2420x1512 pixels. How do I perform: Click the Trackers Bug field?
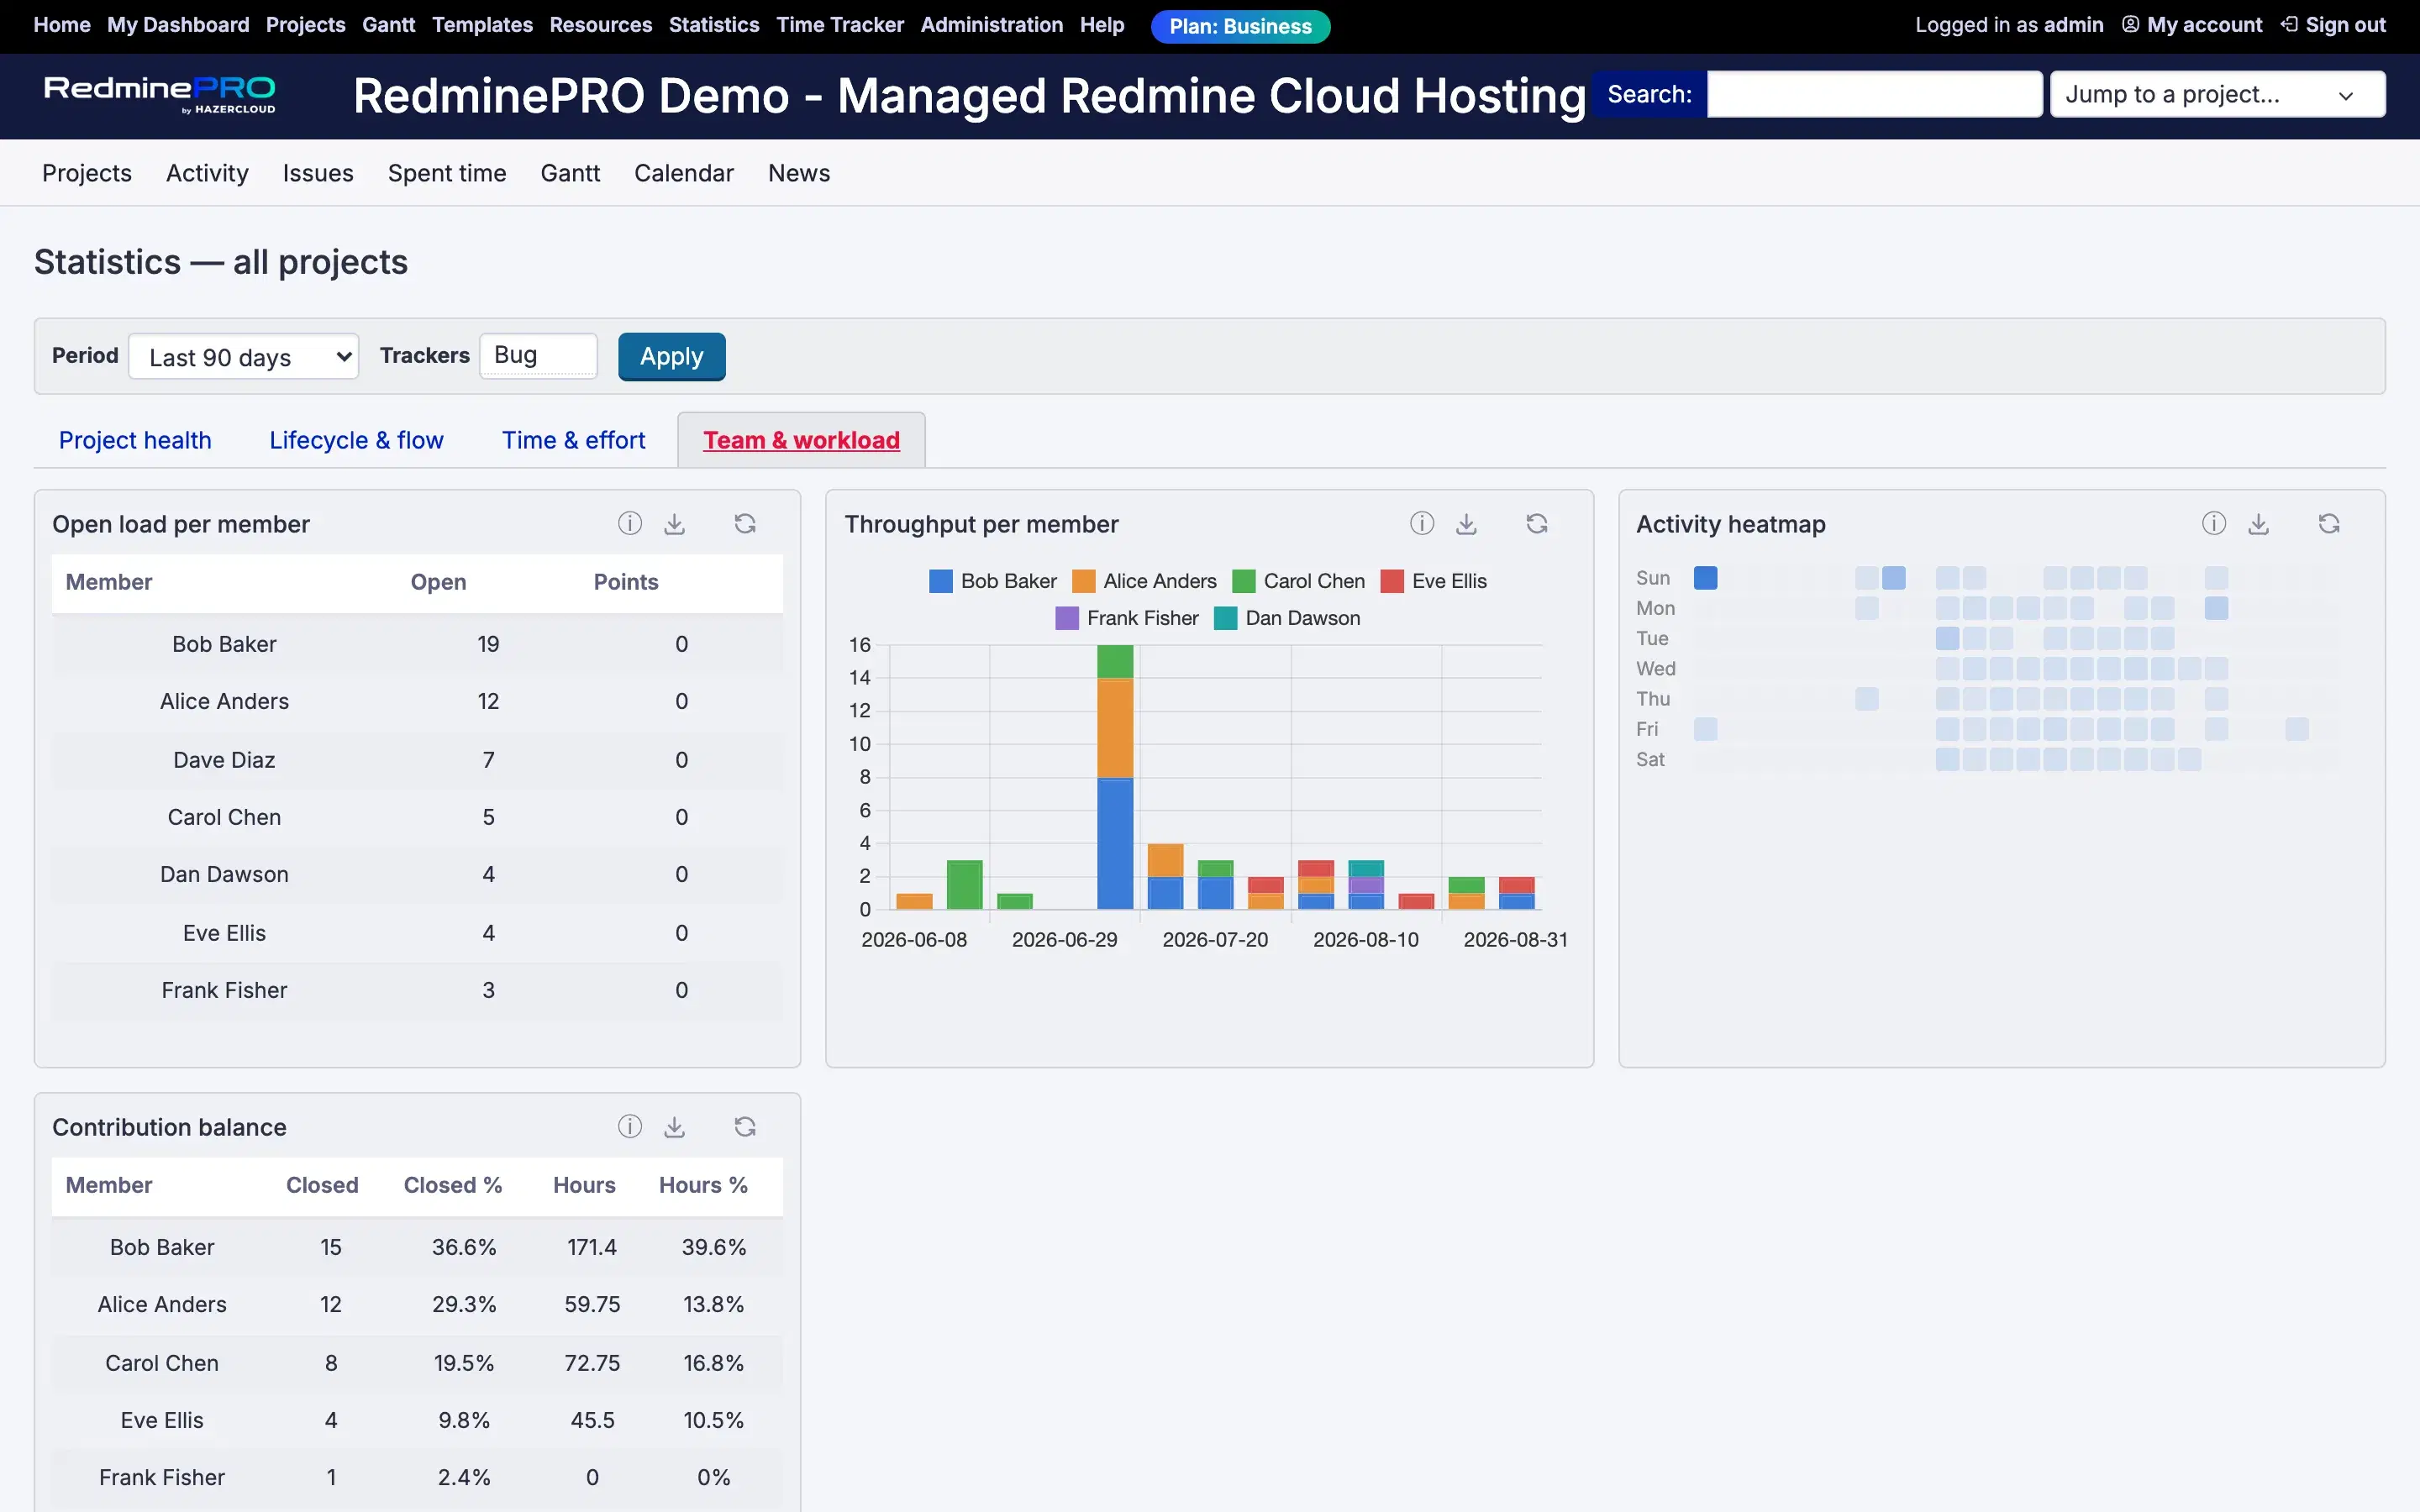538,356
